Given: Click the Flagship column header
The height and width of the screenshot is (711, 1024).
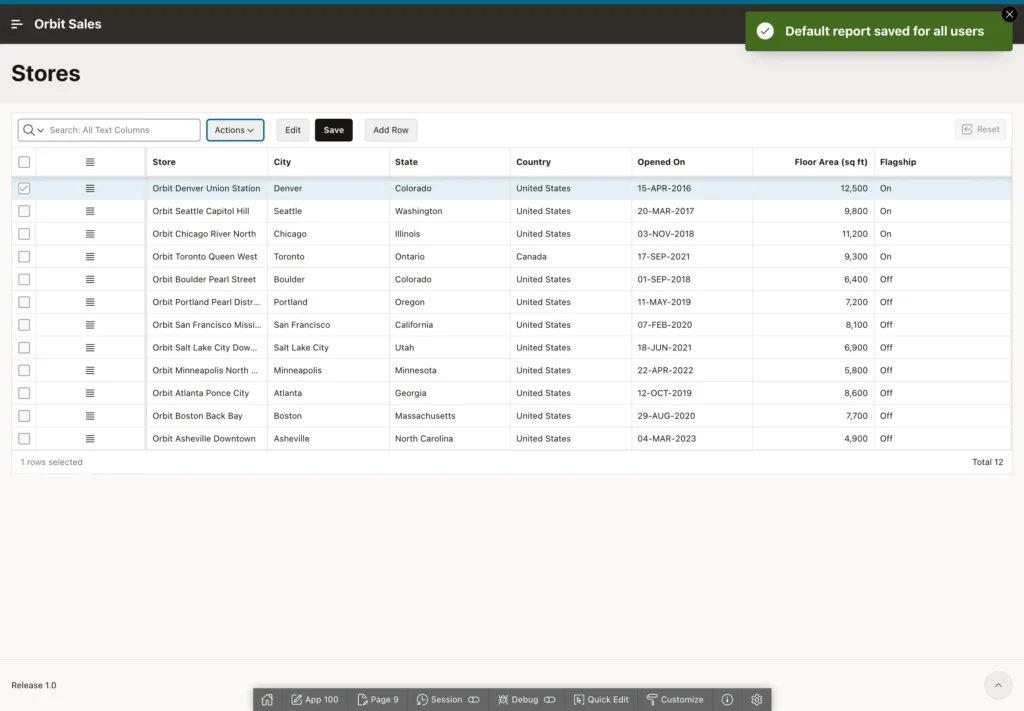Looking at the screenshot, I should pos(942,162).
